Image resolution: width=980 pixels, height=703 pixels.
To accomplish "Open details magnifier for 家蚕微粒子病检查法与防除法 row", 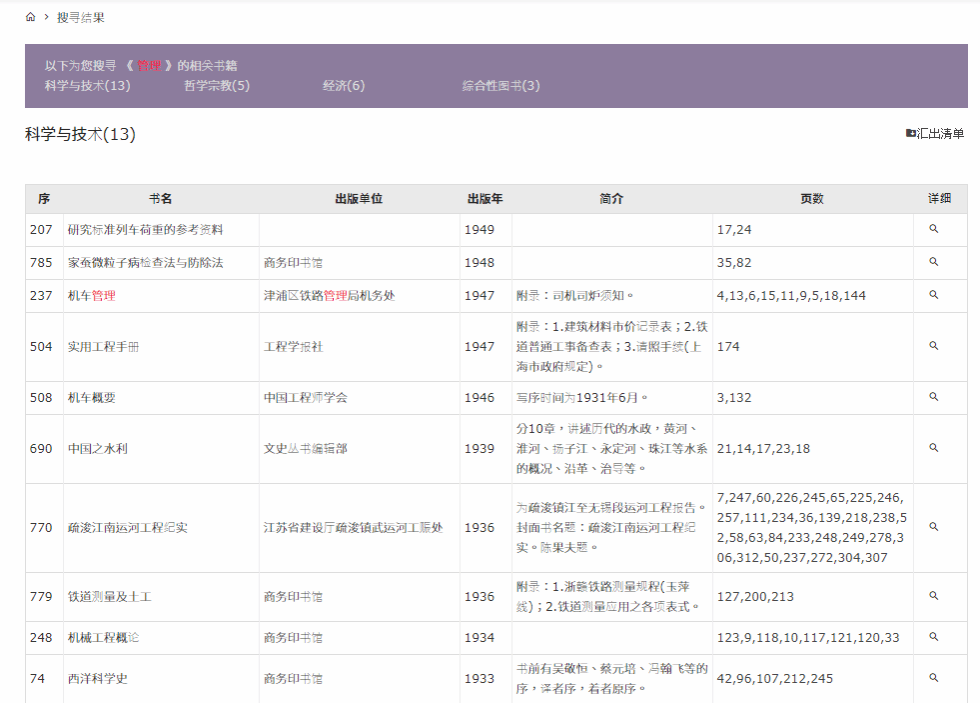I will coord(933,262).
